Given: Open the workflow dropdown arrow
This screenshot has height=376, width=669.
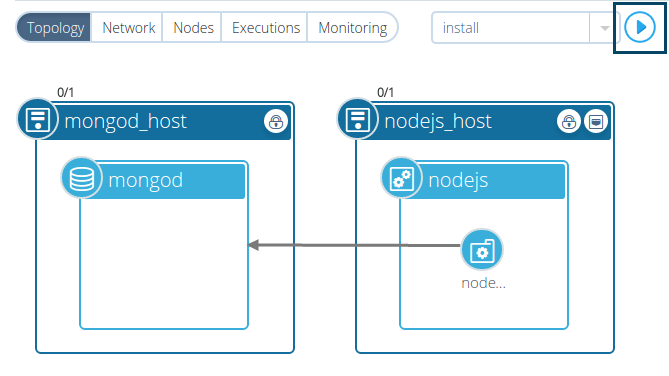Looking at the screenshot, I should coord(604,28).
